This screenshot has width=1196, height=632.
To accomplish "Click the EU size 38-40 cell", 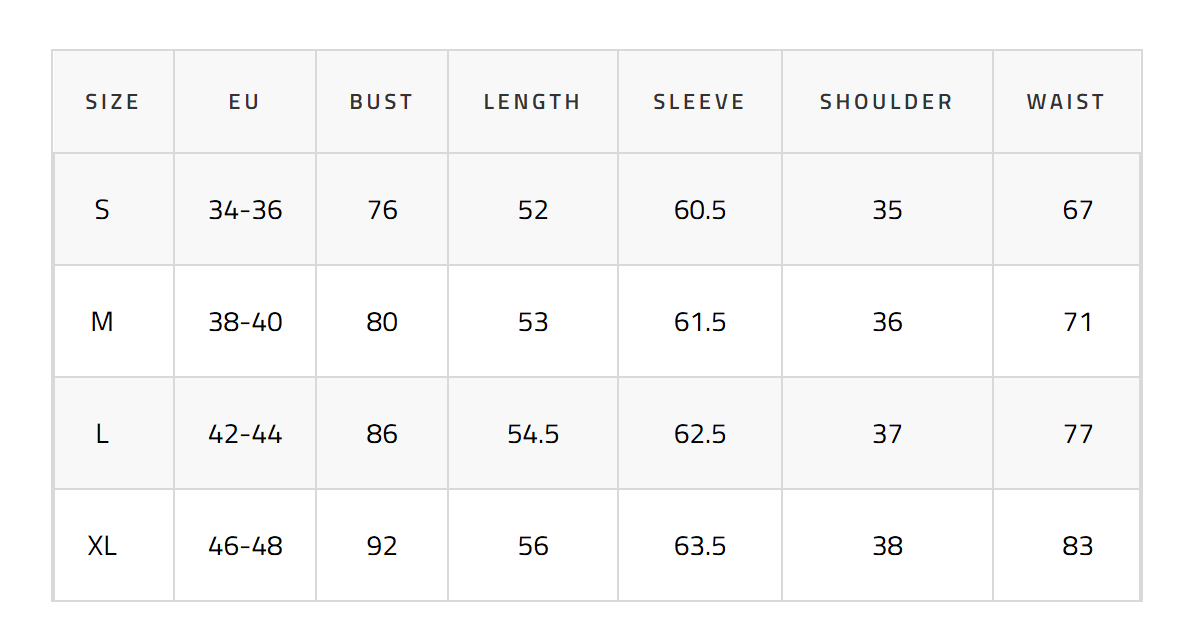I will tap(245, 322).
